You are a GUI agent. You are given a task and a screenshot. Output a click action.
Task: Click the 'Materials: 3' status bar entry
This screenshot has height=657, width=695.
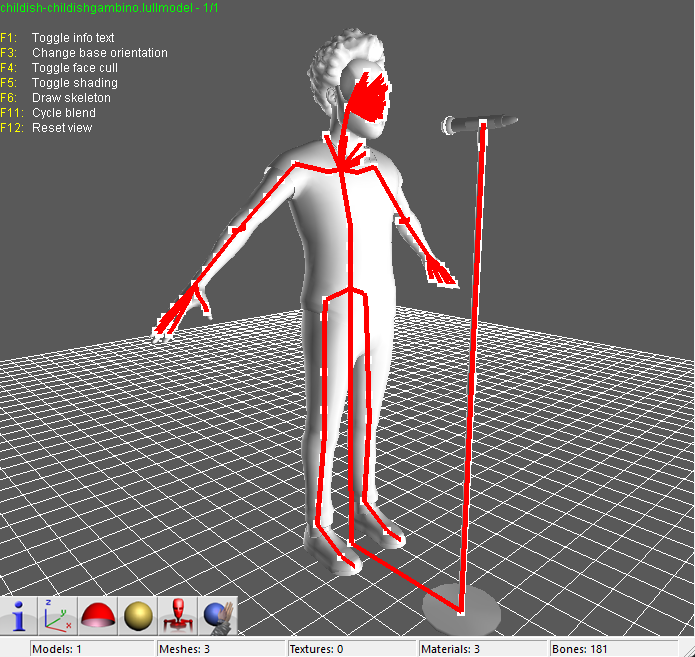pyautogui.click(x=482, y=649)
